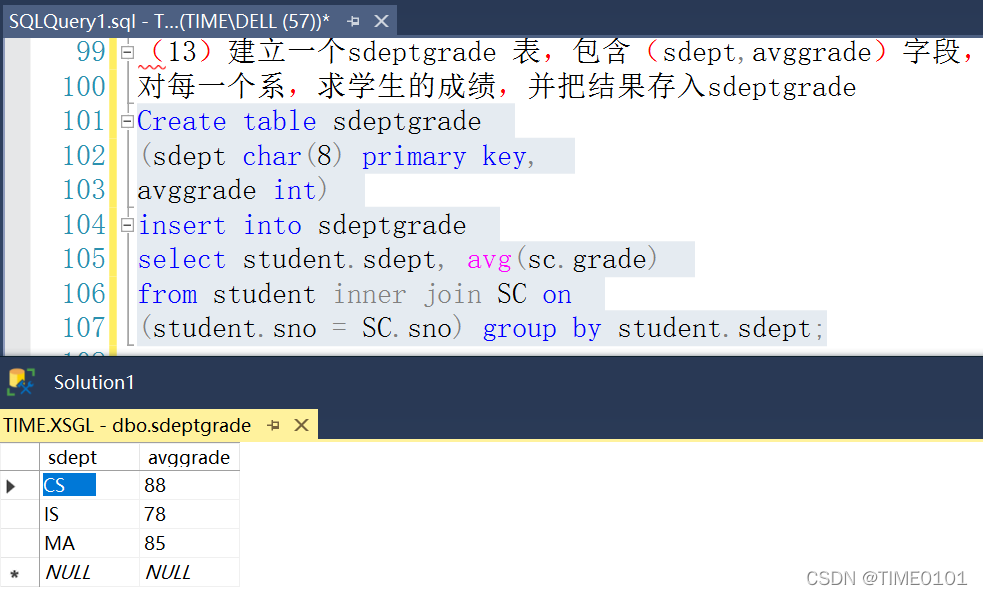
Task: Click the NULL cell under sdept
Action: click(90, 572)
